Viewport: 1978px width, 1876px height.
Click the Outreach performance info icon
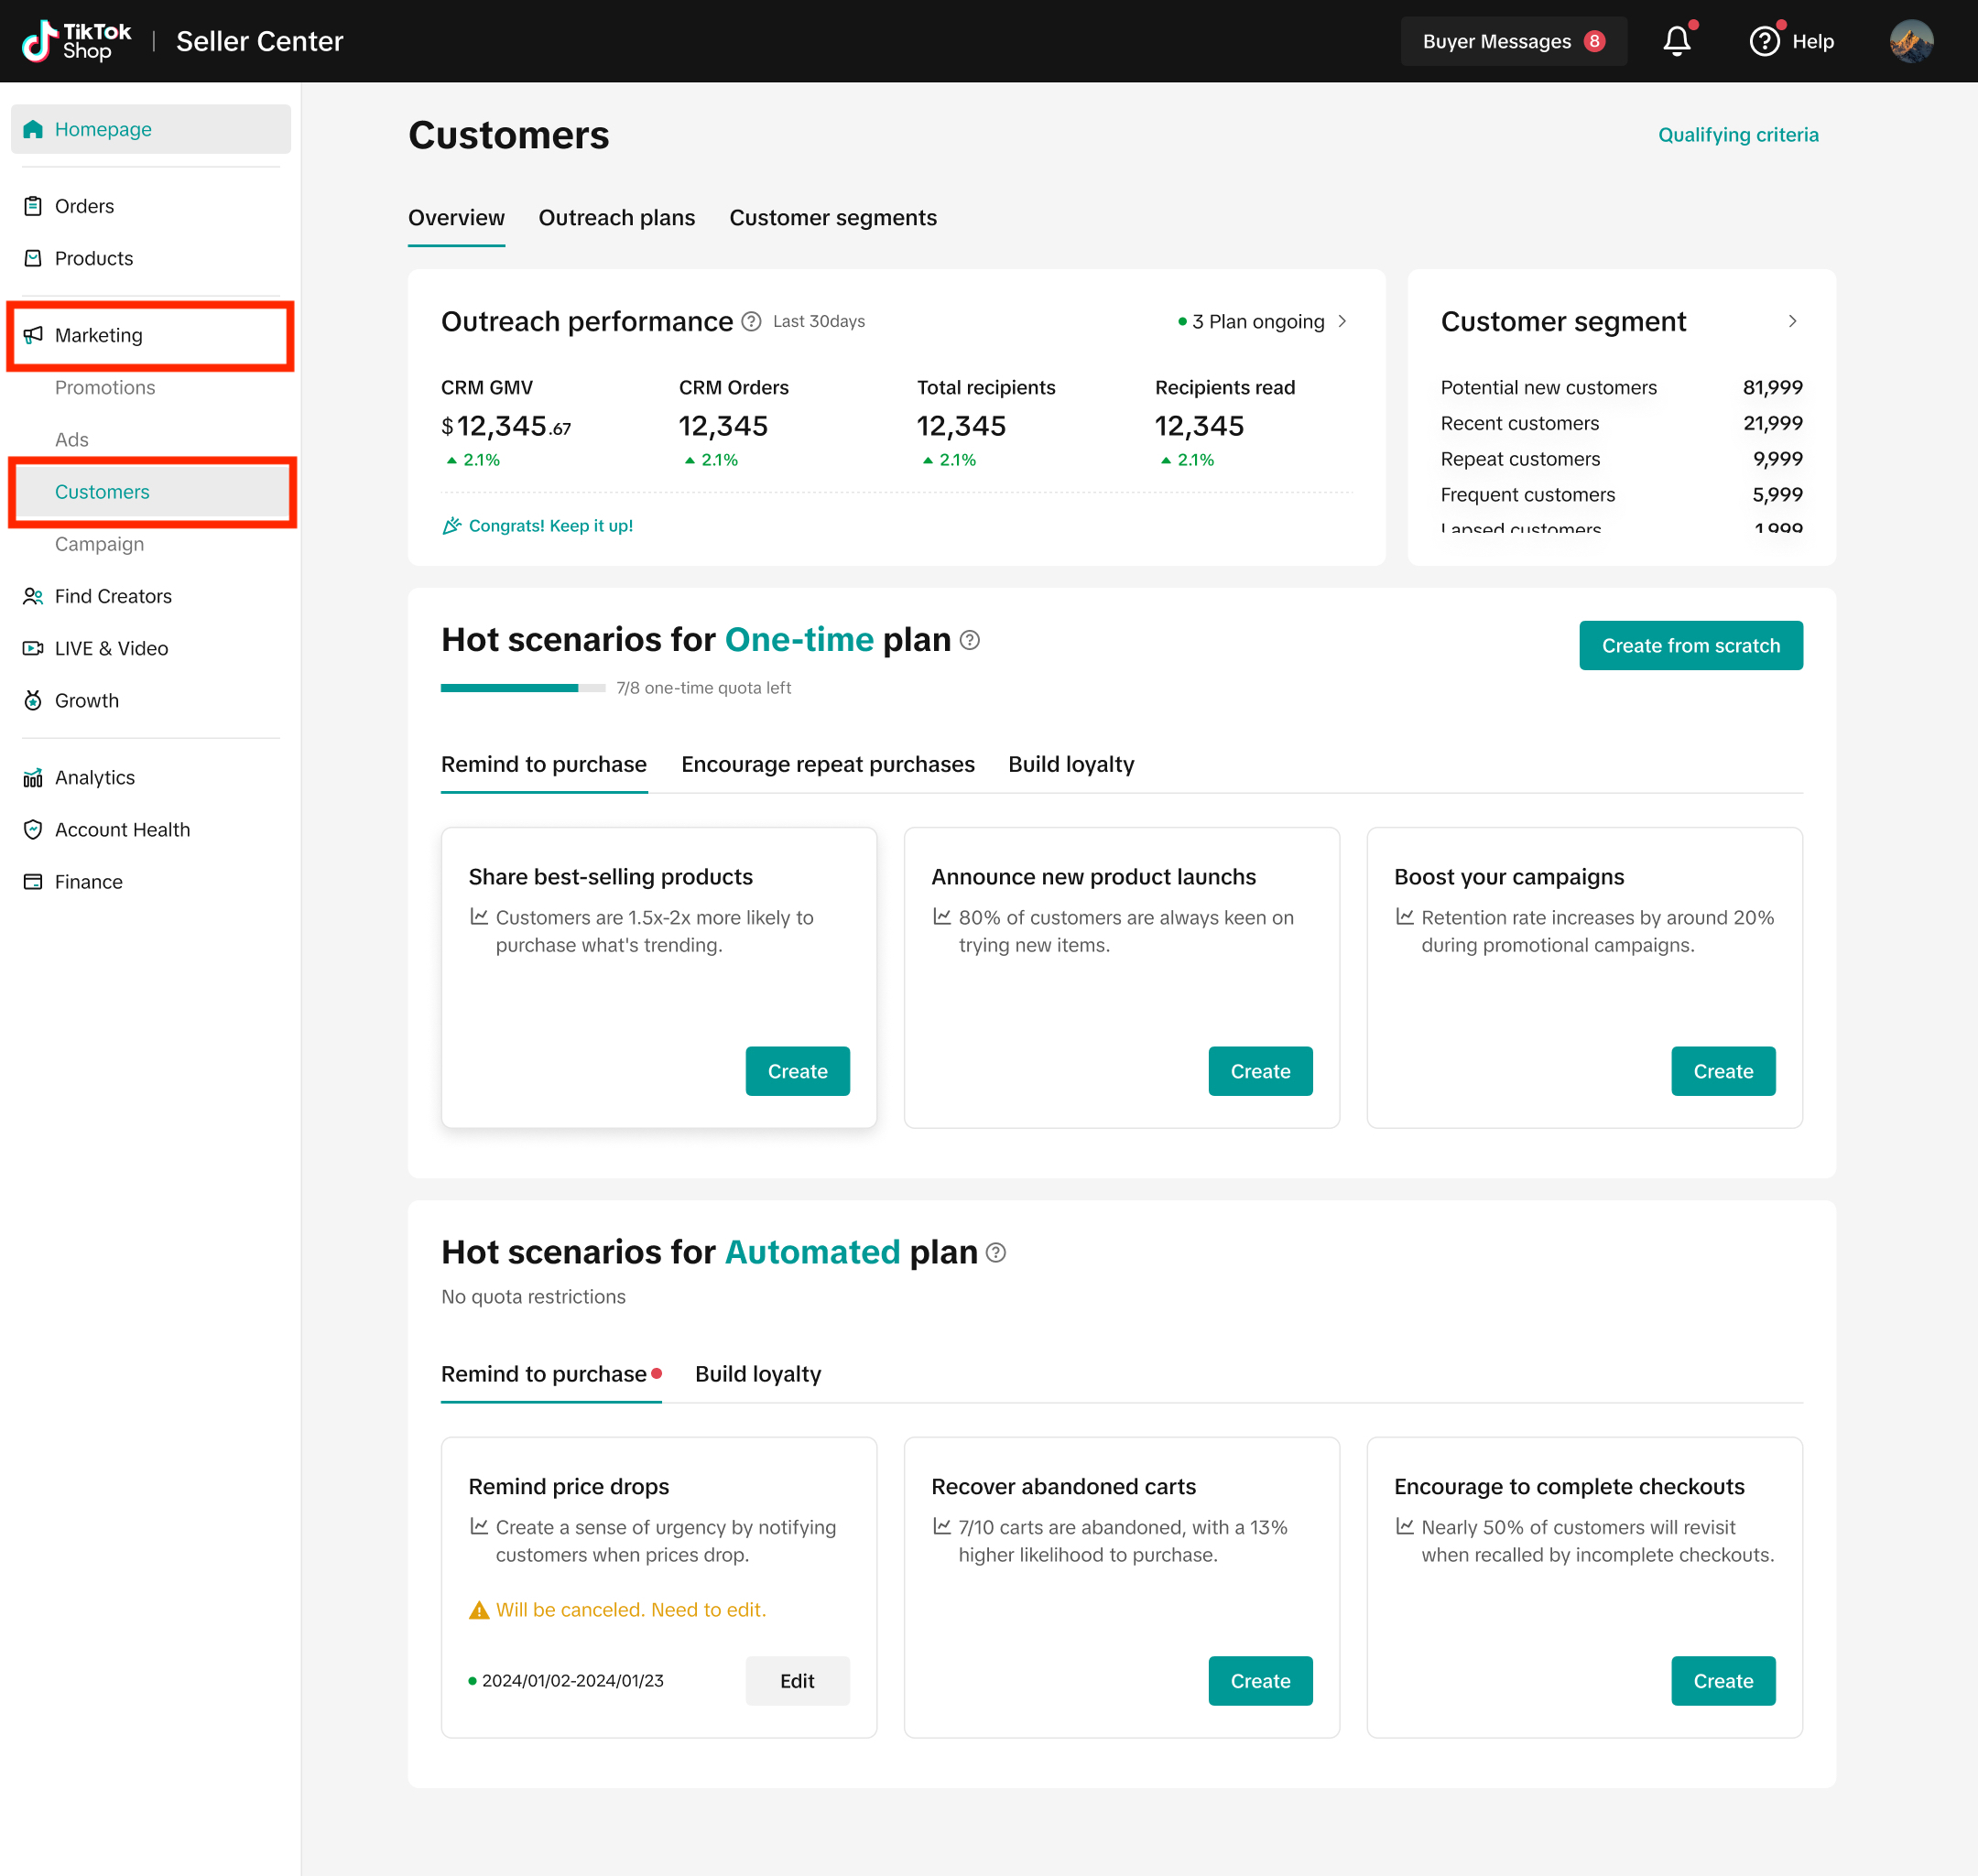pyautogui.click(x=751, y=321)
